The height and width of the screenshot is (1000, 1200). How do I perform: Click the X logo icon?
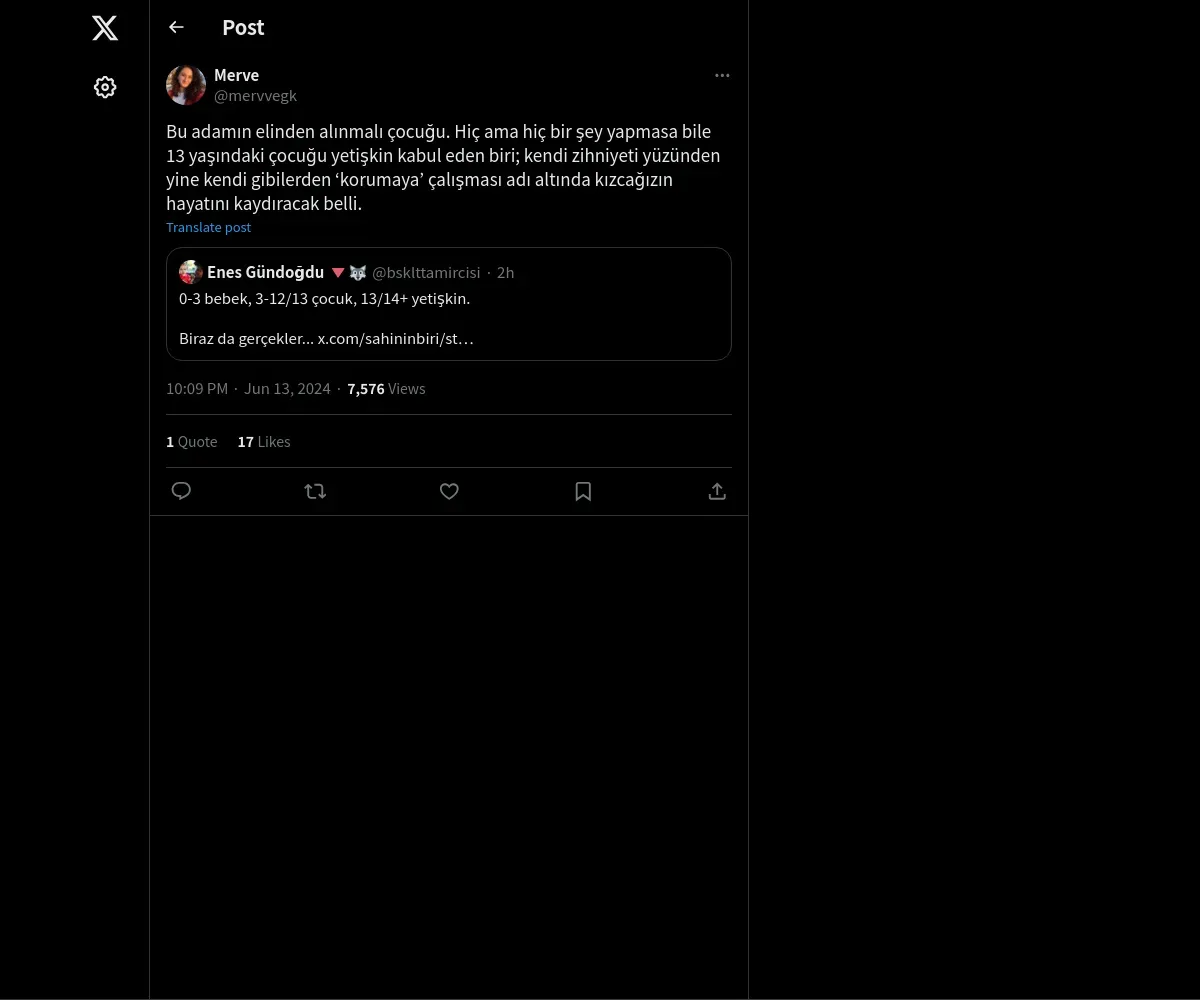105,28
